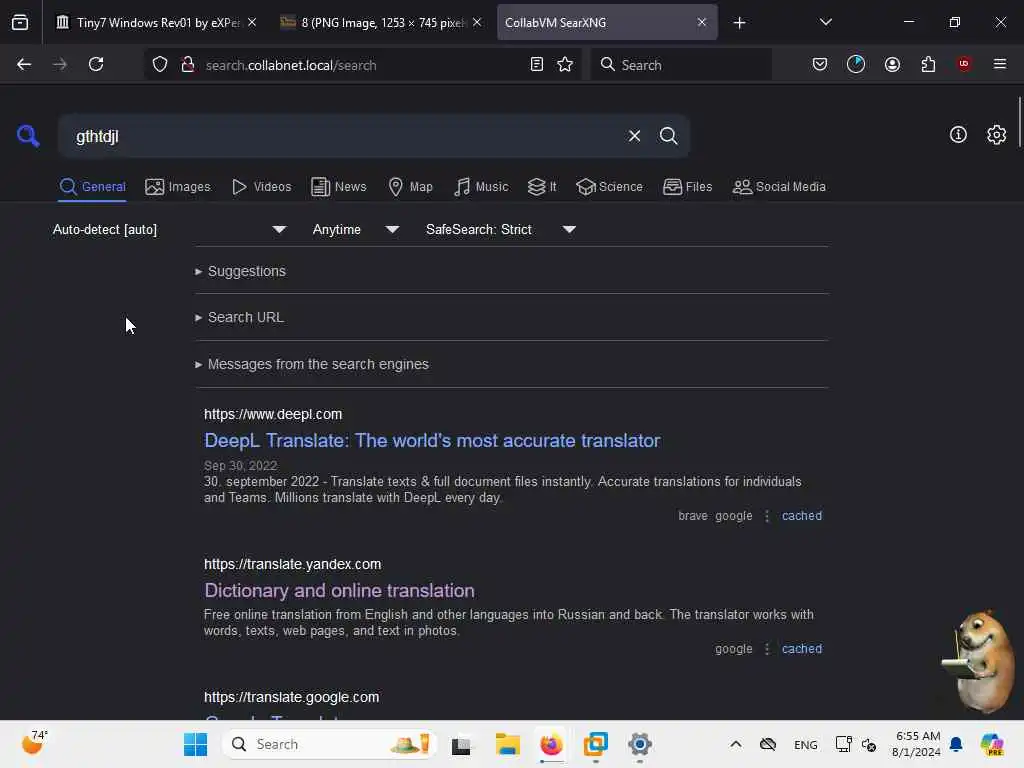Viewport: 1024px width, 768px height.
Task: Open the notification bell in tray
Action: (955, 744)
